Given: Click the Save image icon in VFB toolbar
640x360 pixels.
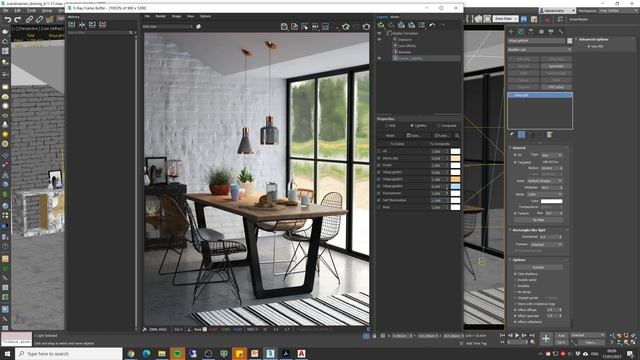Looking at the screenshot, I should pyautogui.click(x=284, y=27).
